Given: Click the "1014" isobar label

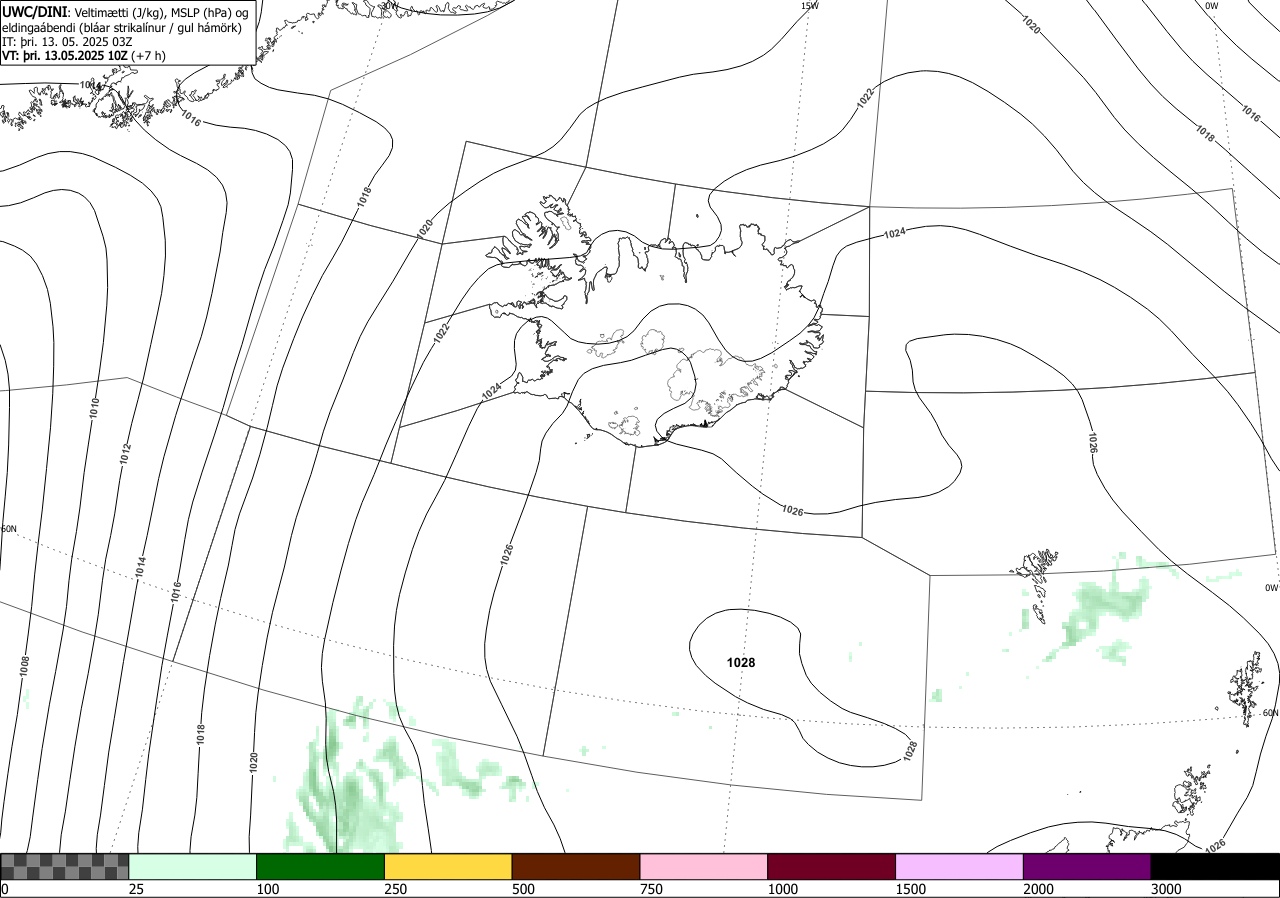Looking at the screenshot, I should [142, 567].
